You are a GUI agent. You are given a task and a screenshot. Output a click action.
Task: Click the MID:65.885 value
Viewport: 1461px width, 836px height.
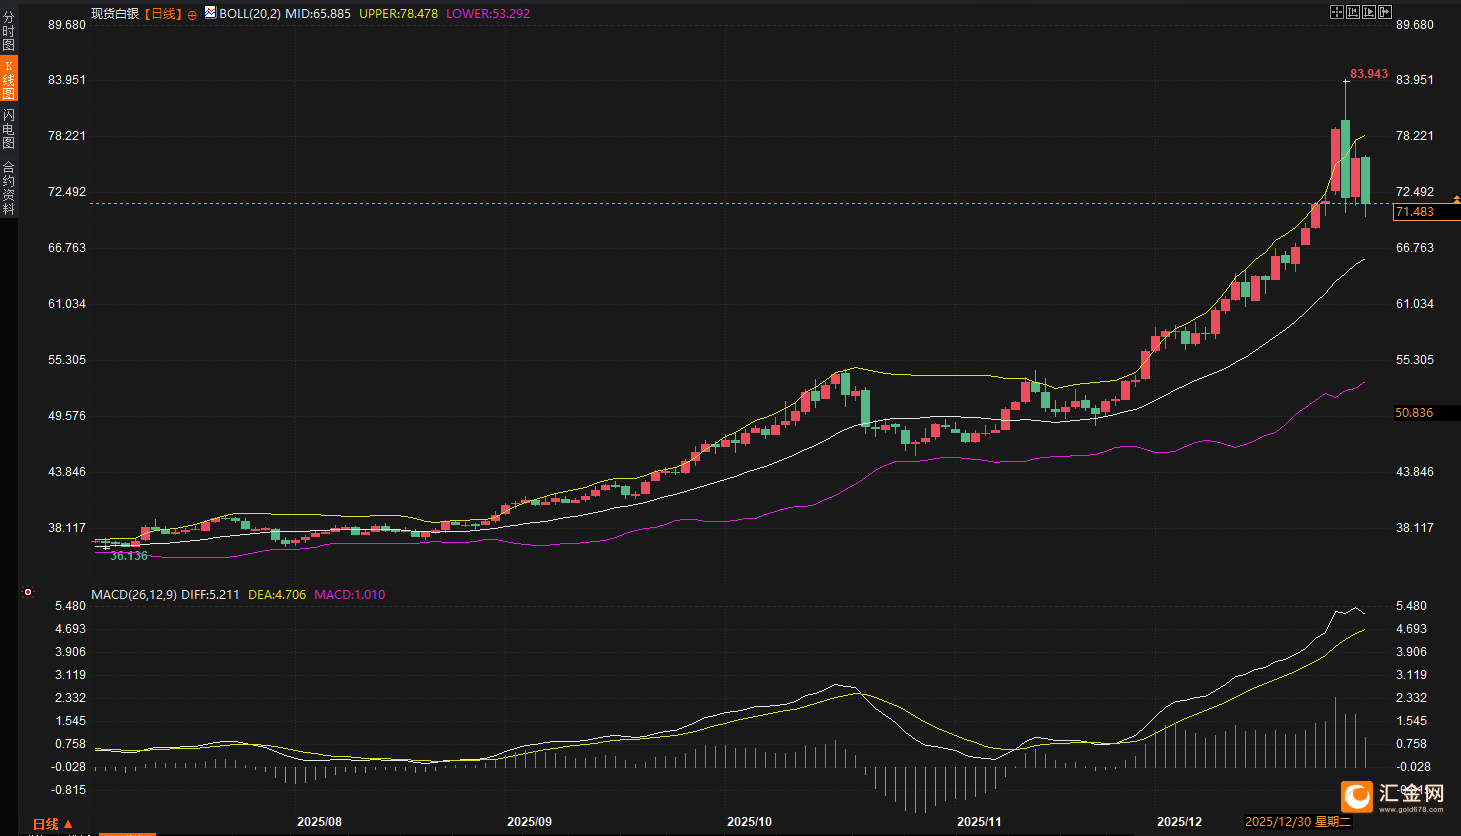click(x=318, y=14)
